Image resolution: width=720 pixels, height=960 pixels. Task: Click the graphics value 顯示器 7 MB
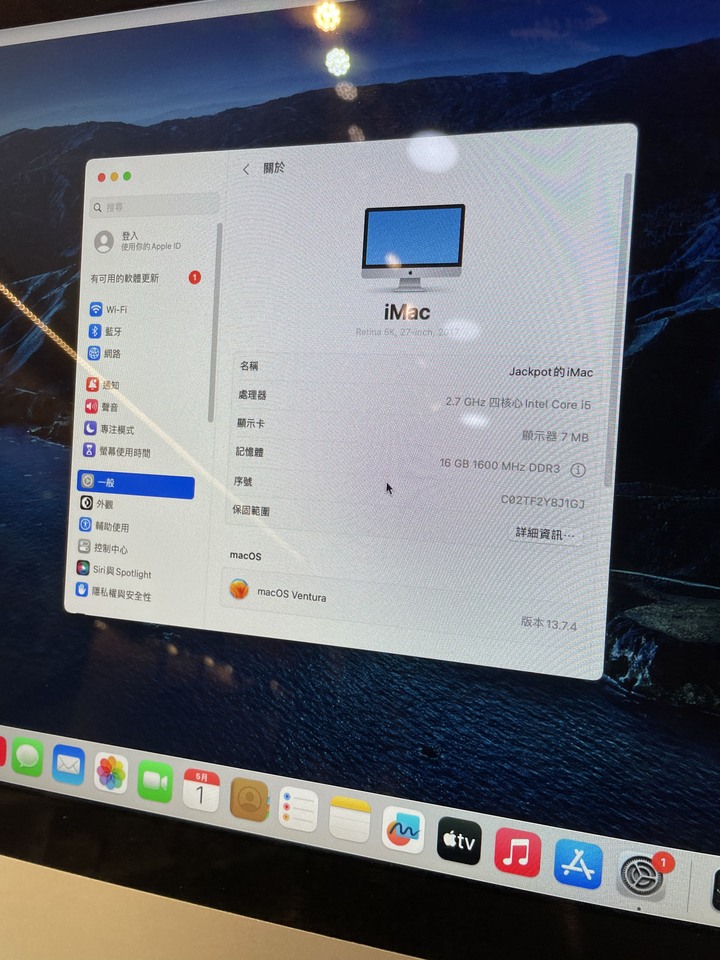pos(555,436)
